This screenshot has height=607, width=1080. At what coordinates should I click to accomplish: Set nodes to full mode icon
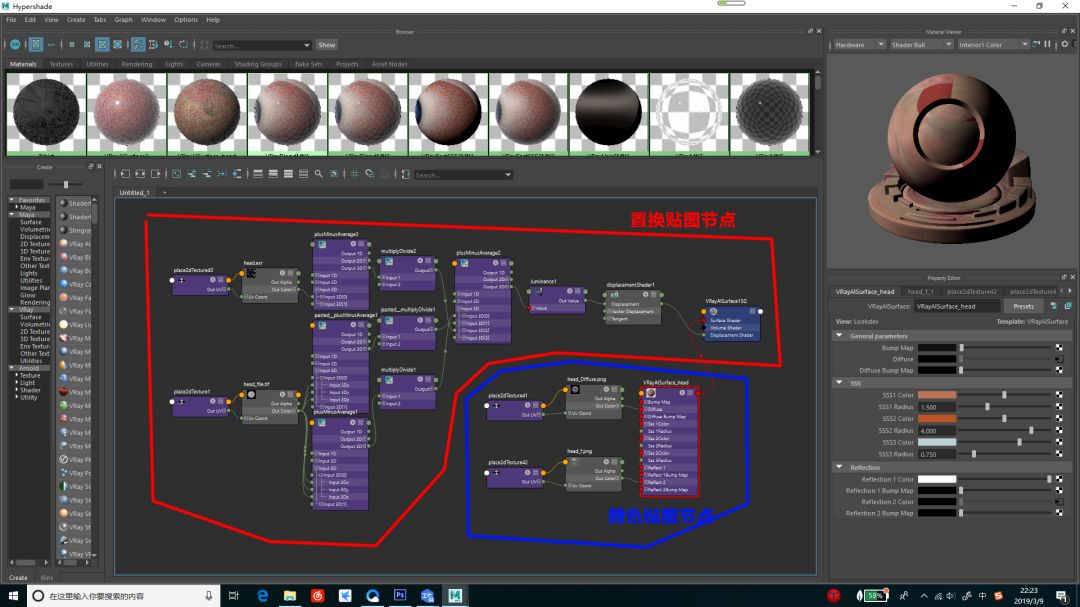[288, 174]
